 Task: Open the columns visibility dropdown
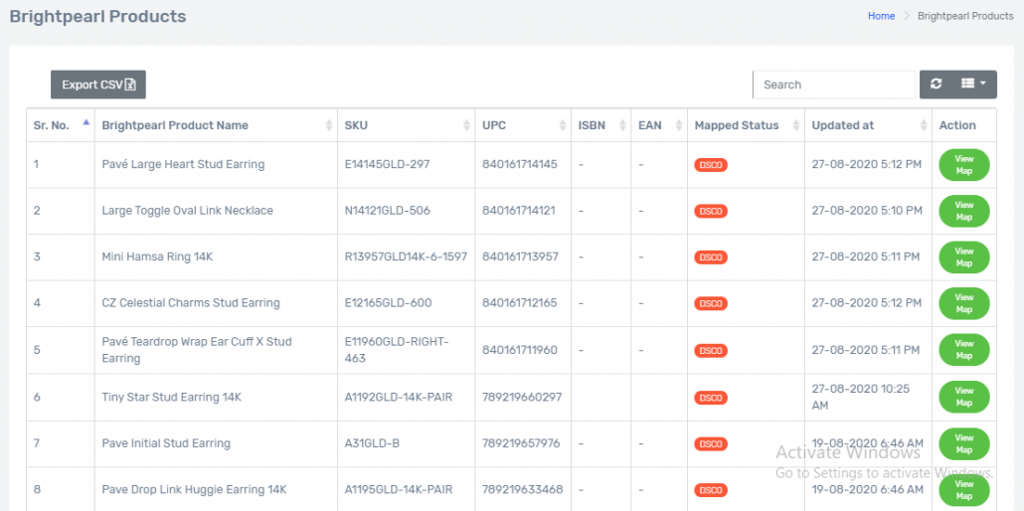pos(974,84)
